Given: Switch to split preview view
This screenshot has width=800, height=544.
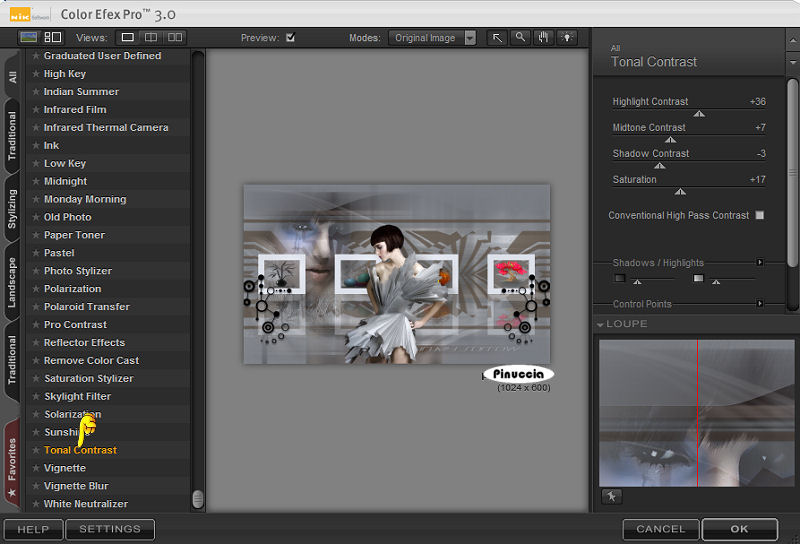Looking at the screenshot, I should tap(152, 38).
